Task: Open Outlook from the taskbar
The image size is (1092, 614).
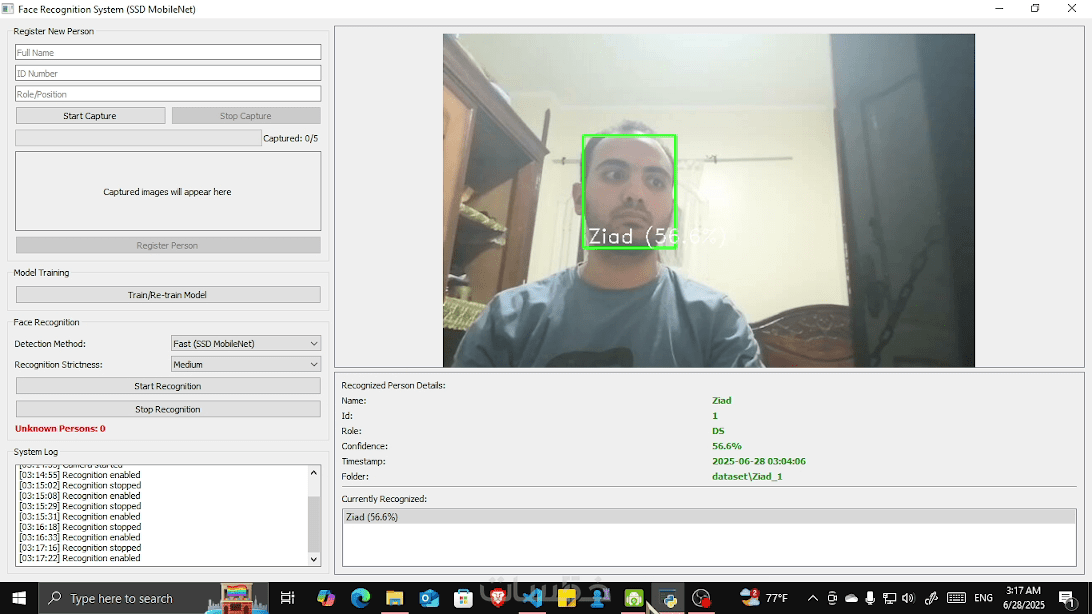Action: coord(429,598)
